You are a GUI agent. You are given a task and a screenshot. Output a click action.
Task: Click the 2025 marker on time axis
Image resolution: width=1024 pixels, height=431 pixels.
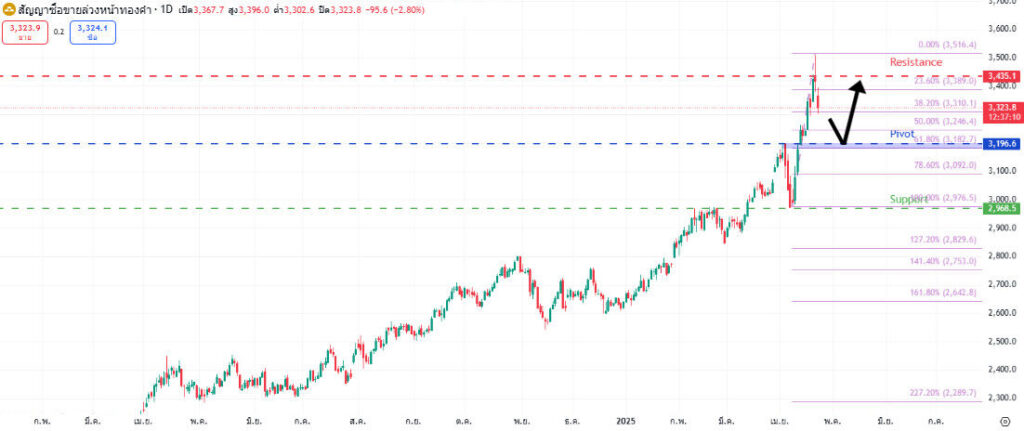[627, 422]
